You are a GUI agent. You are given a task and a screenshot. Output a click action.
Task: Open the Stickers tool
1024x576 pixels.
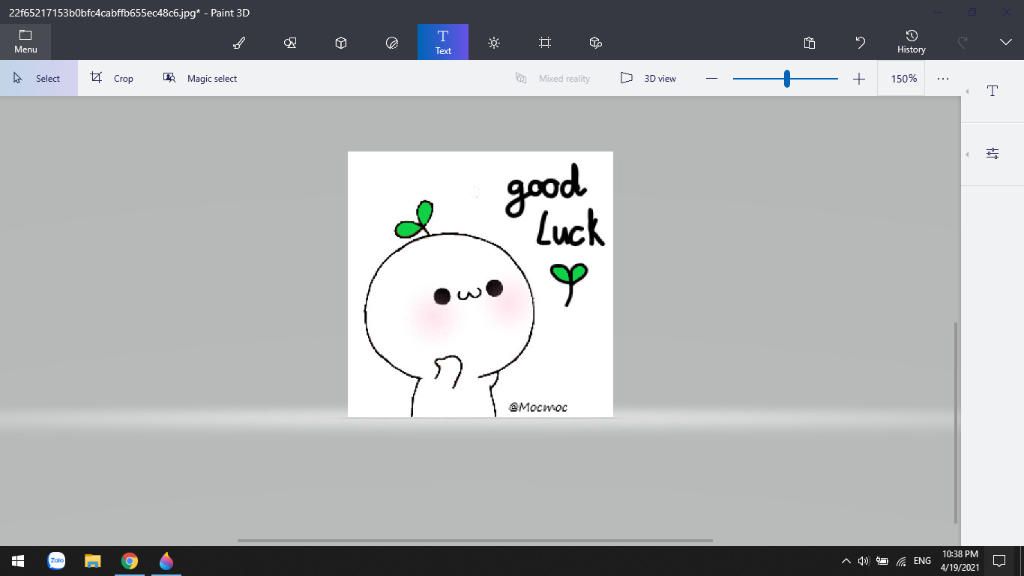click(392, 42)
